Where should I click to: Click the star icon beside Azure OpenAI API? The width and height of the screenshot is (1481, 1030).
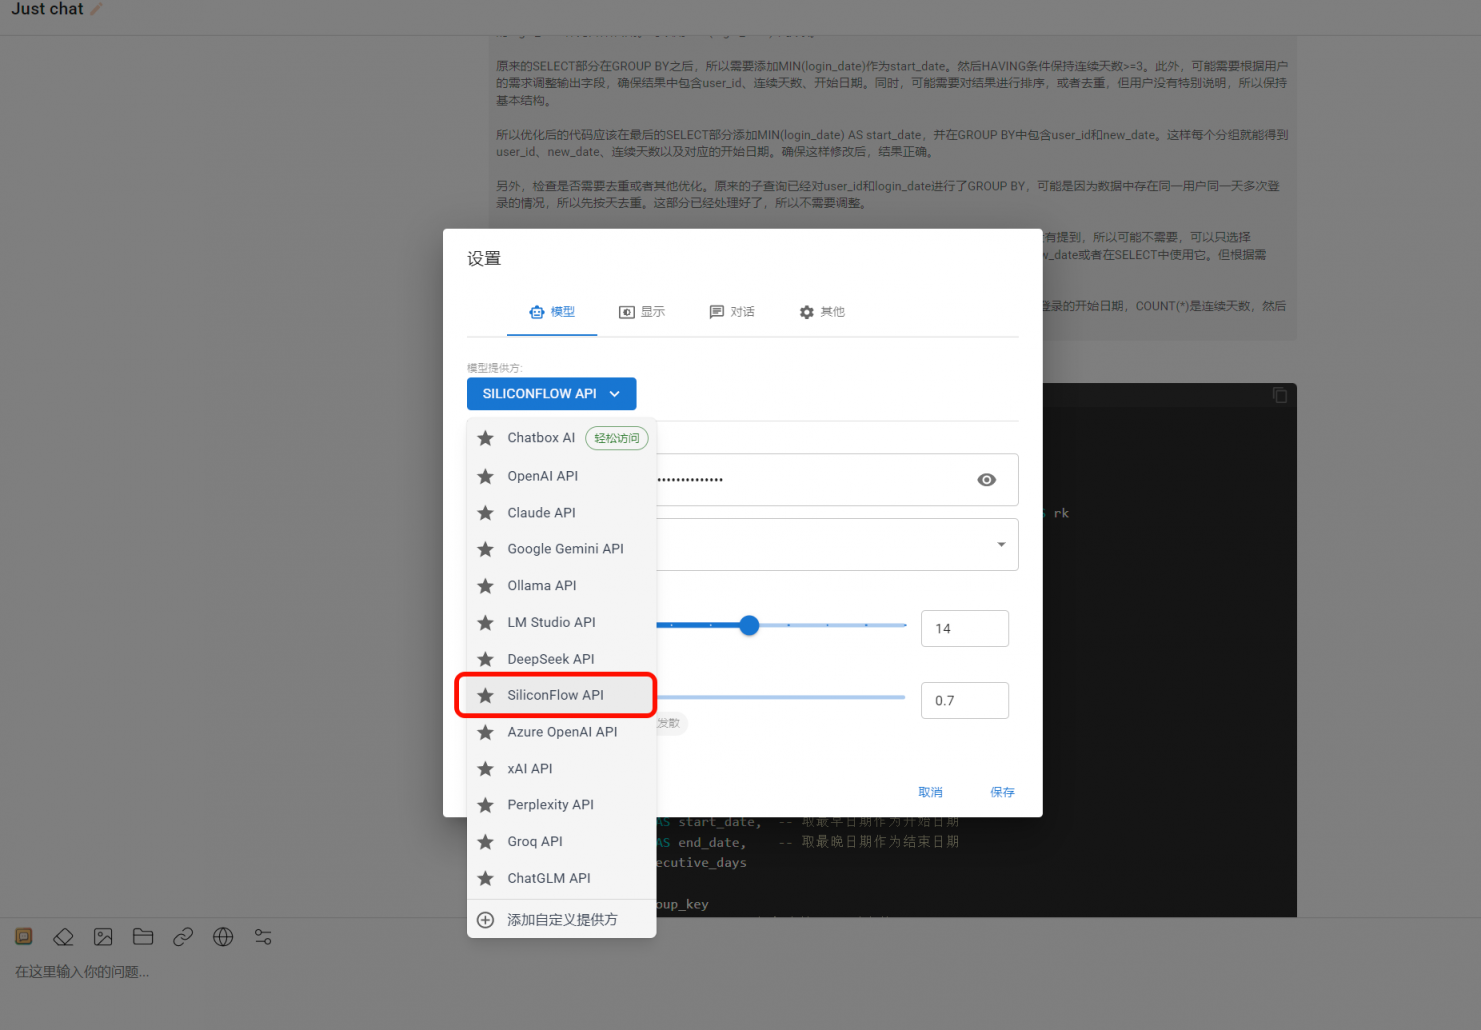485,732
